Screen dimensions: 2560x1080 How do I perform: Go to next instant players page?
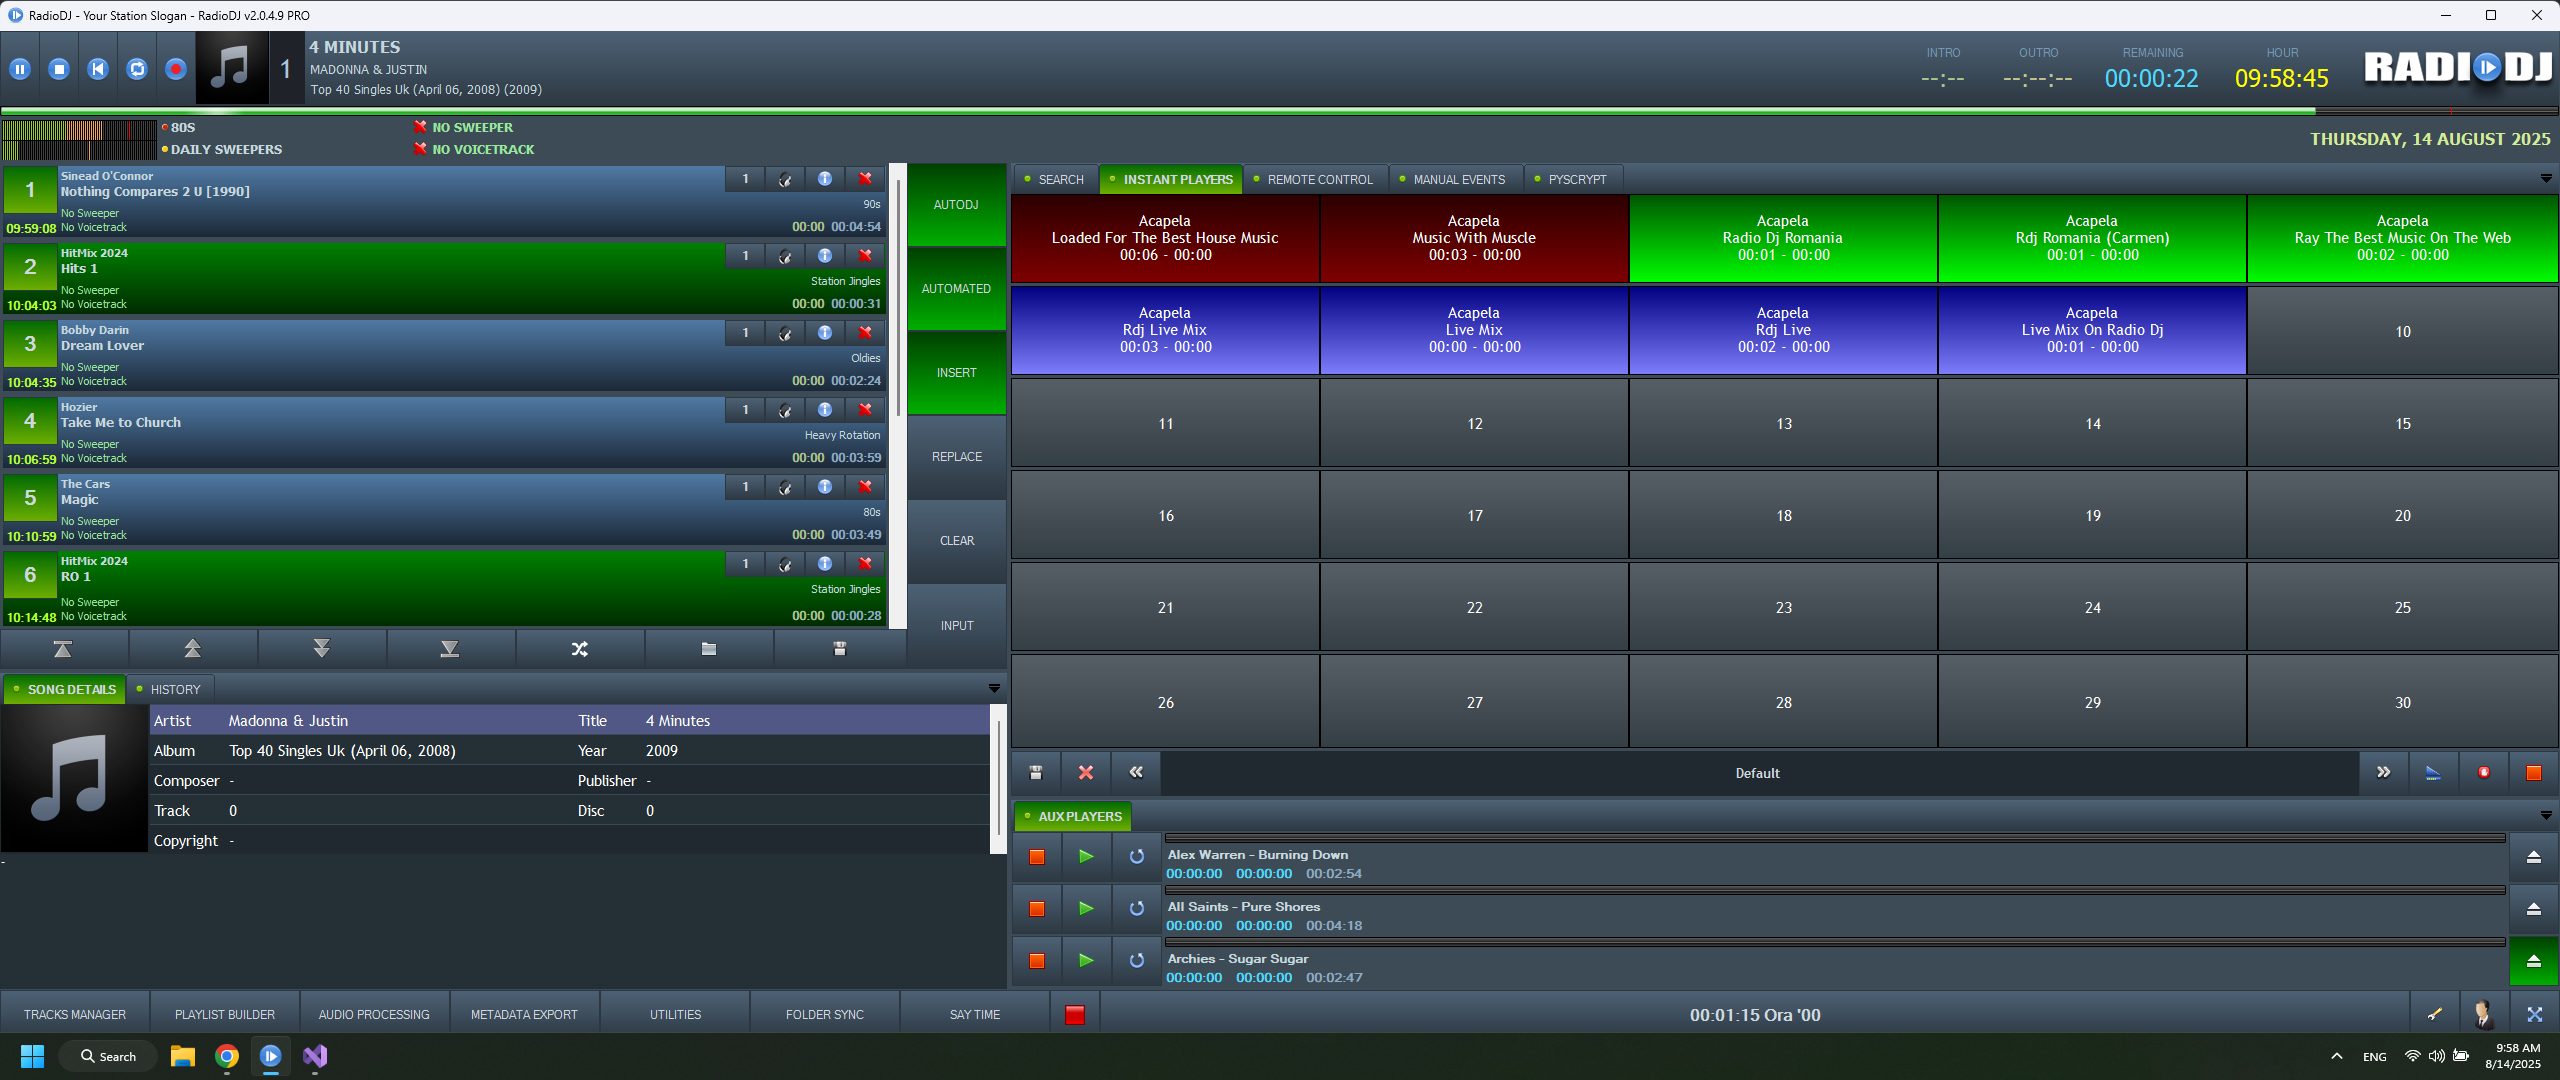[x=2384, y=772]
